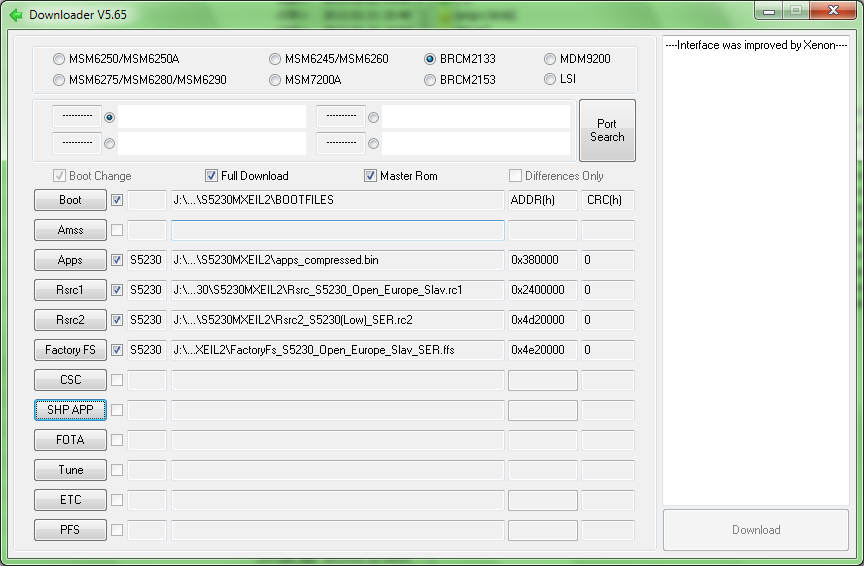The width and height of the screenshot is (864, 566).
Task: Uncheck the Full Download checkbox
Action: (x=211, y=176)
